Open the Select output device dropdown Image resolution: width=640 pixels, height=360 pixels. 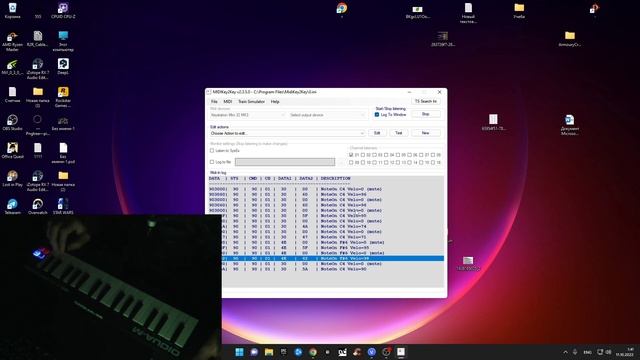click(x=327, y=115)
